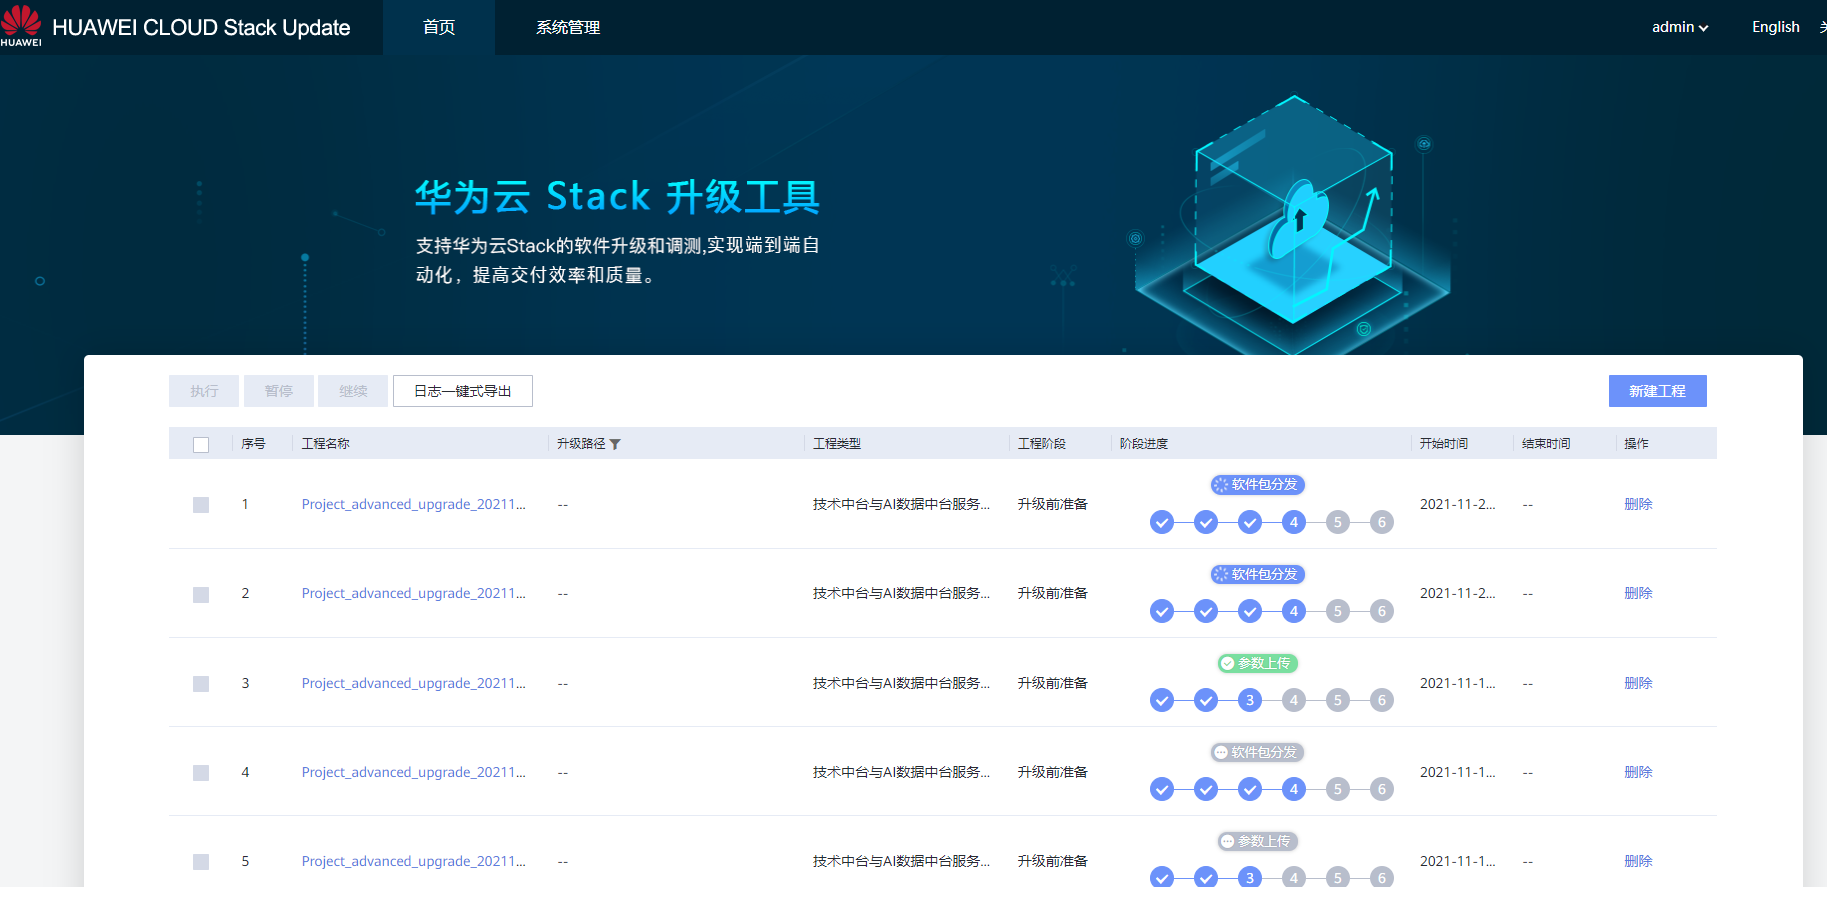Click the 开始时间 column header
Viewport: 1827px width, 903px height.
point(1444,444)
